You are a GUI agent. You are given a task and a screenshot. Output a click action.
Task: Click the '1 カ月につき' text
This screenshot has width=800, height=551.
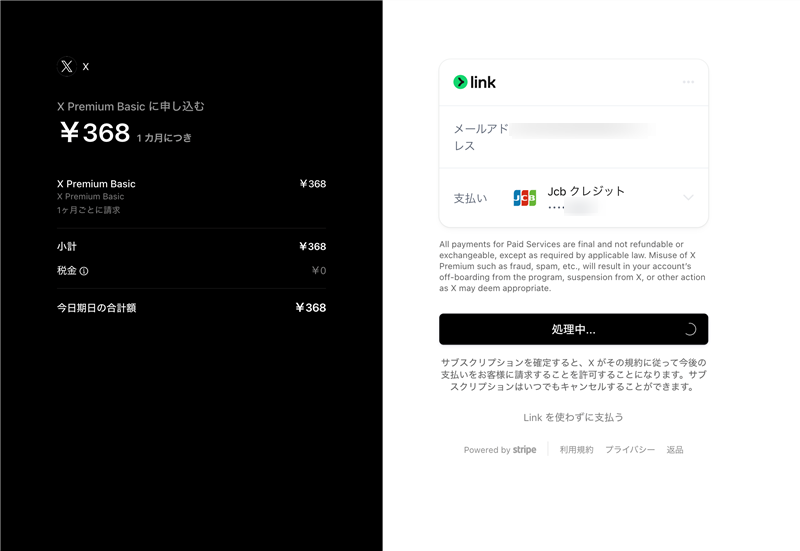pyautogui.click(x=164, y=138)
